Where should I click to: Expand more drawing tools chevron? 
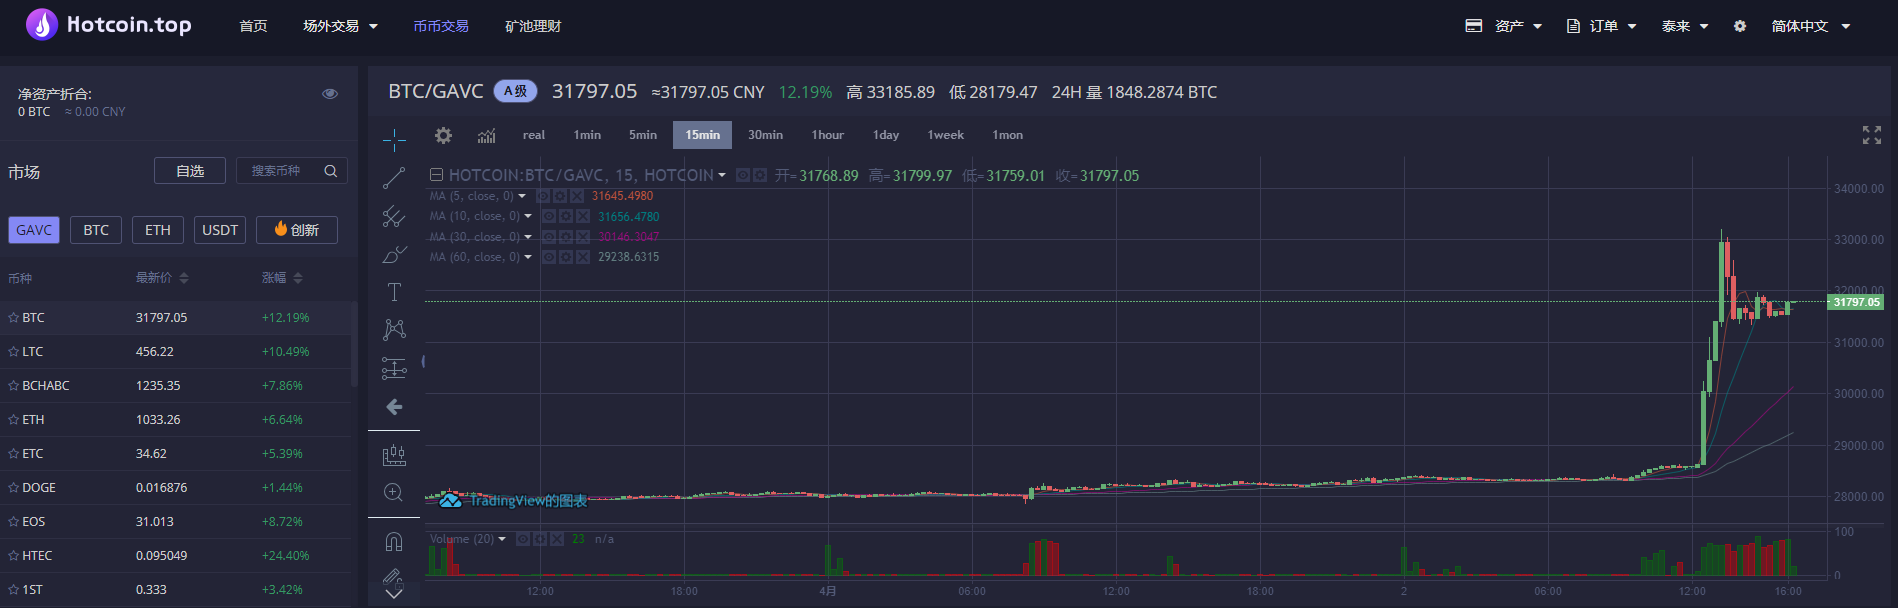[x=394, y=594]
